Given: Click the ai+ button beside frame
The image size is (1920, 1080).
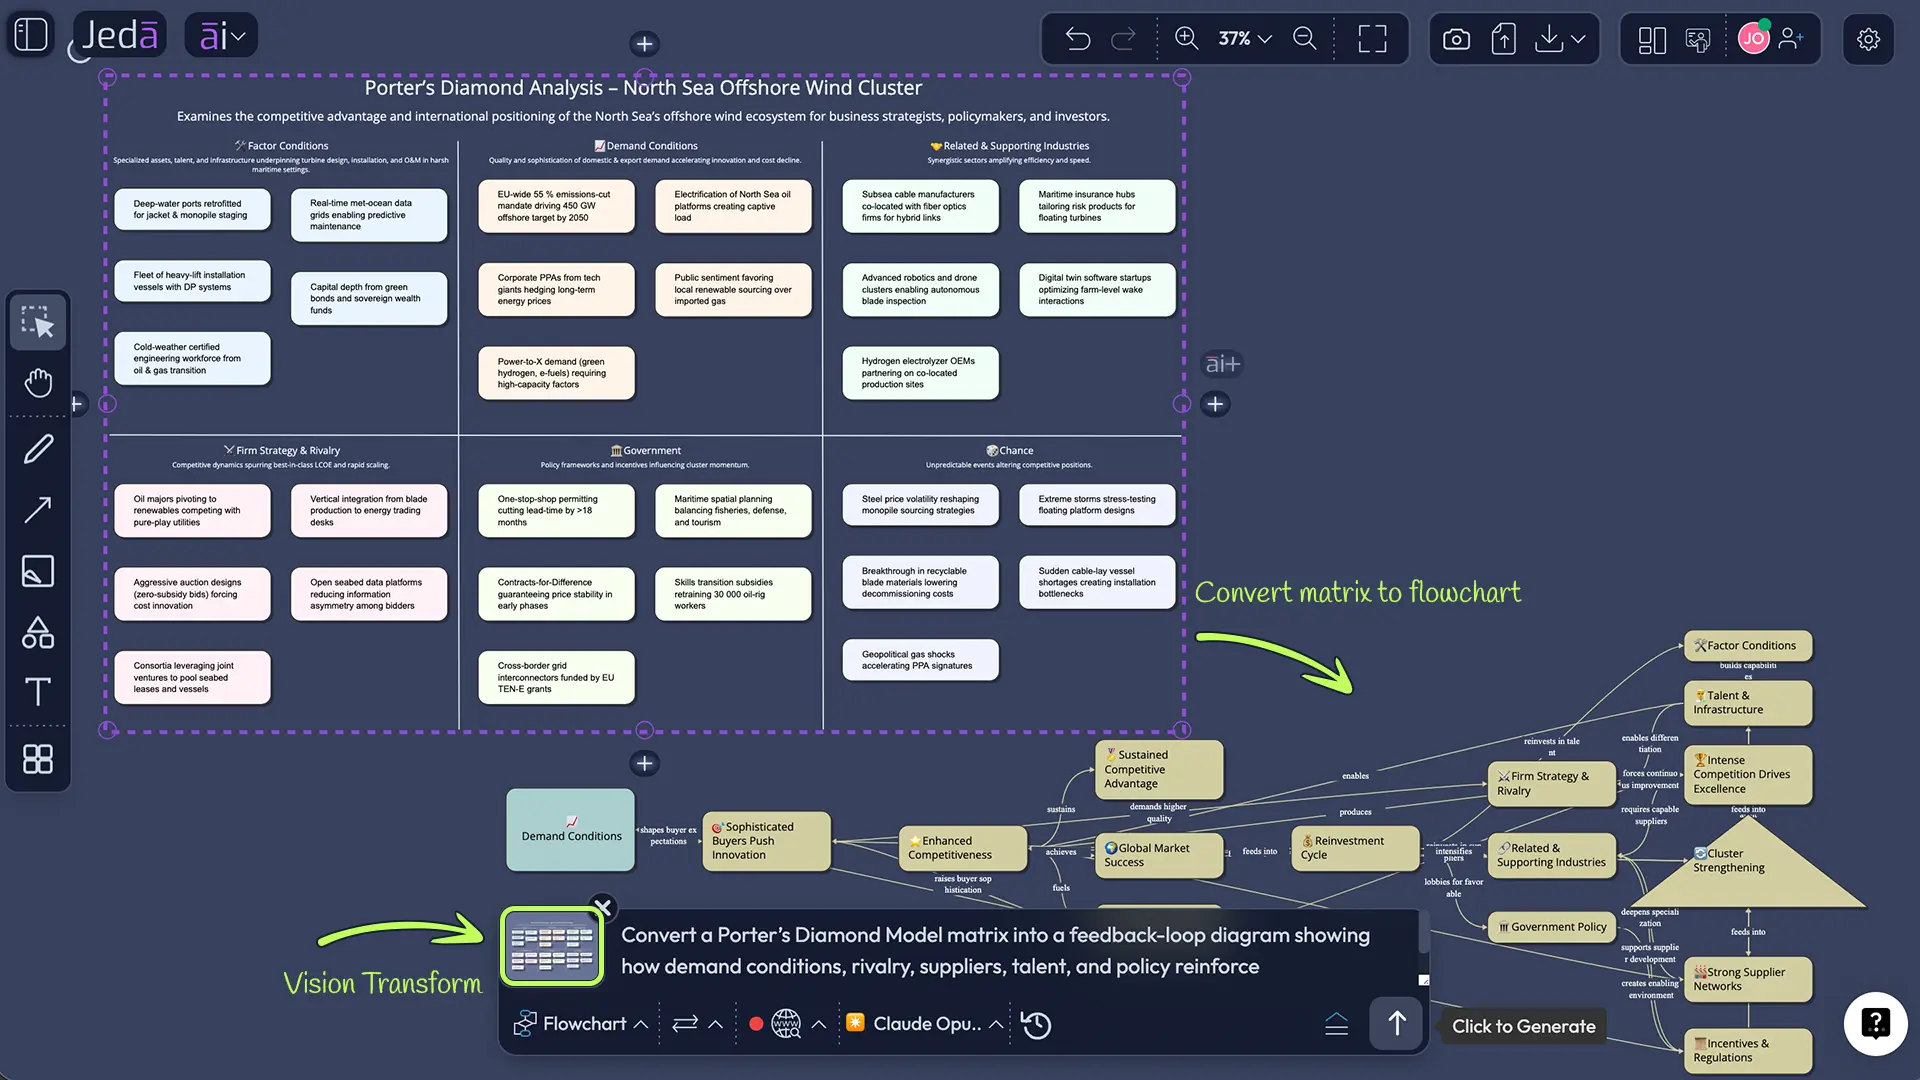Looking at the screenshot, I should coord(1222,364).
